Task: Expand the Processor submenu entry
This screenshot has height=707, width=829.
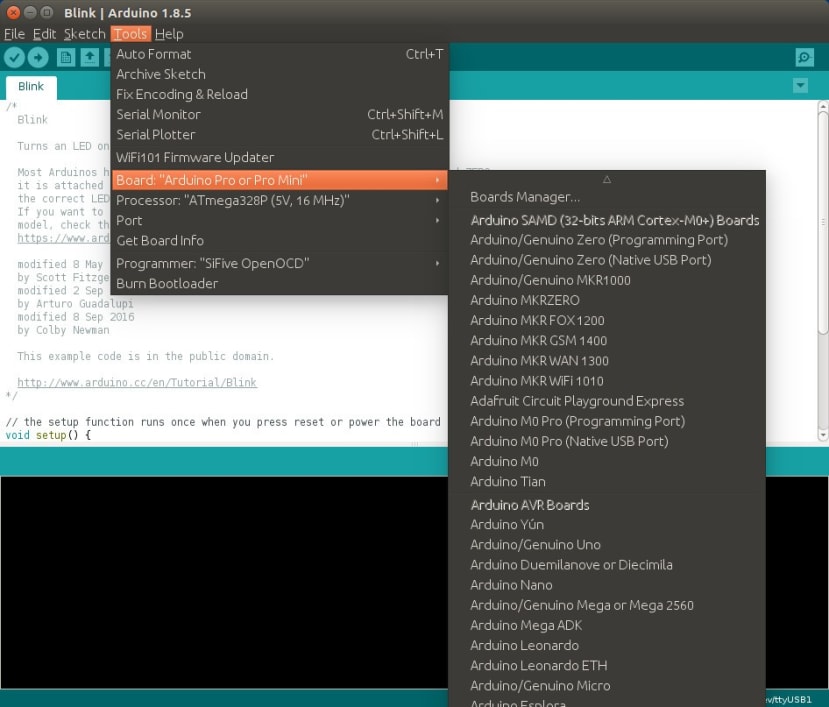Action: [x=280, y=200]
